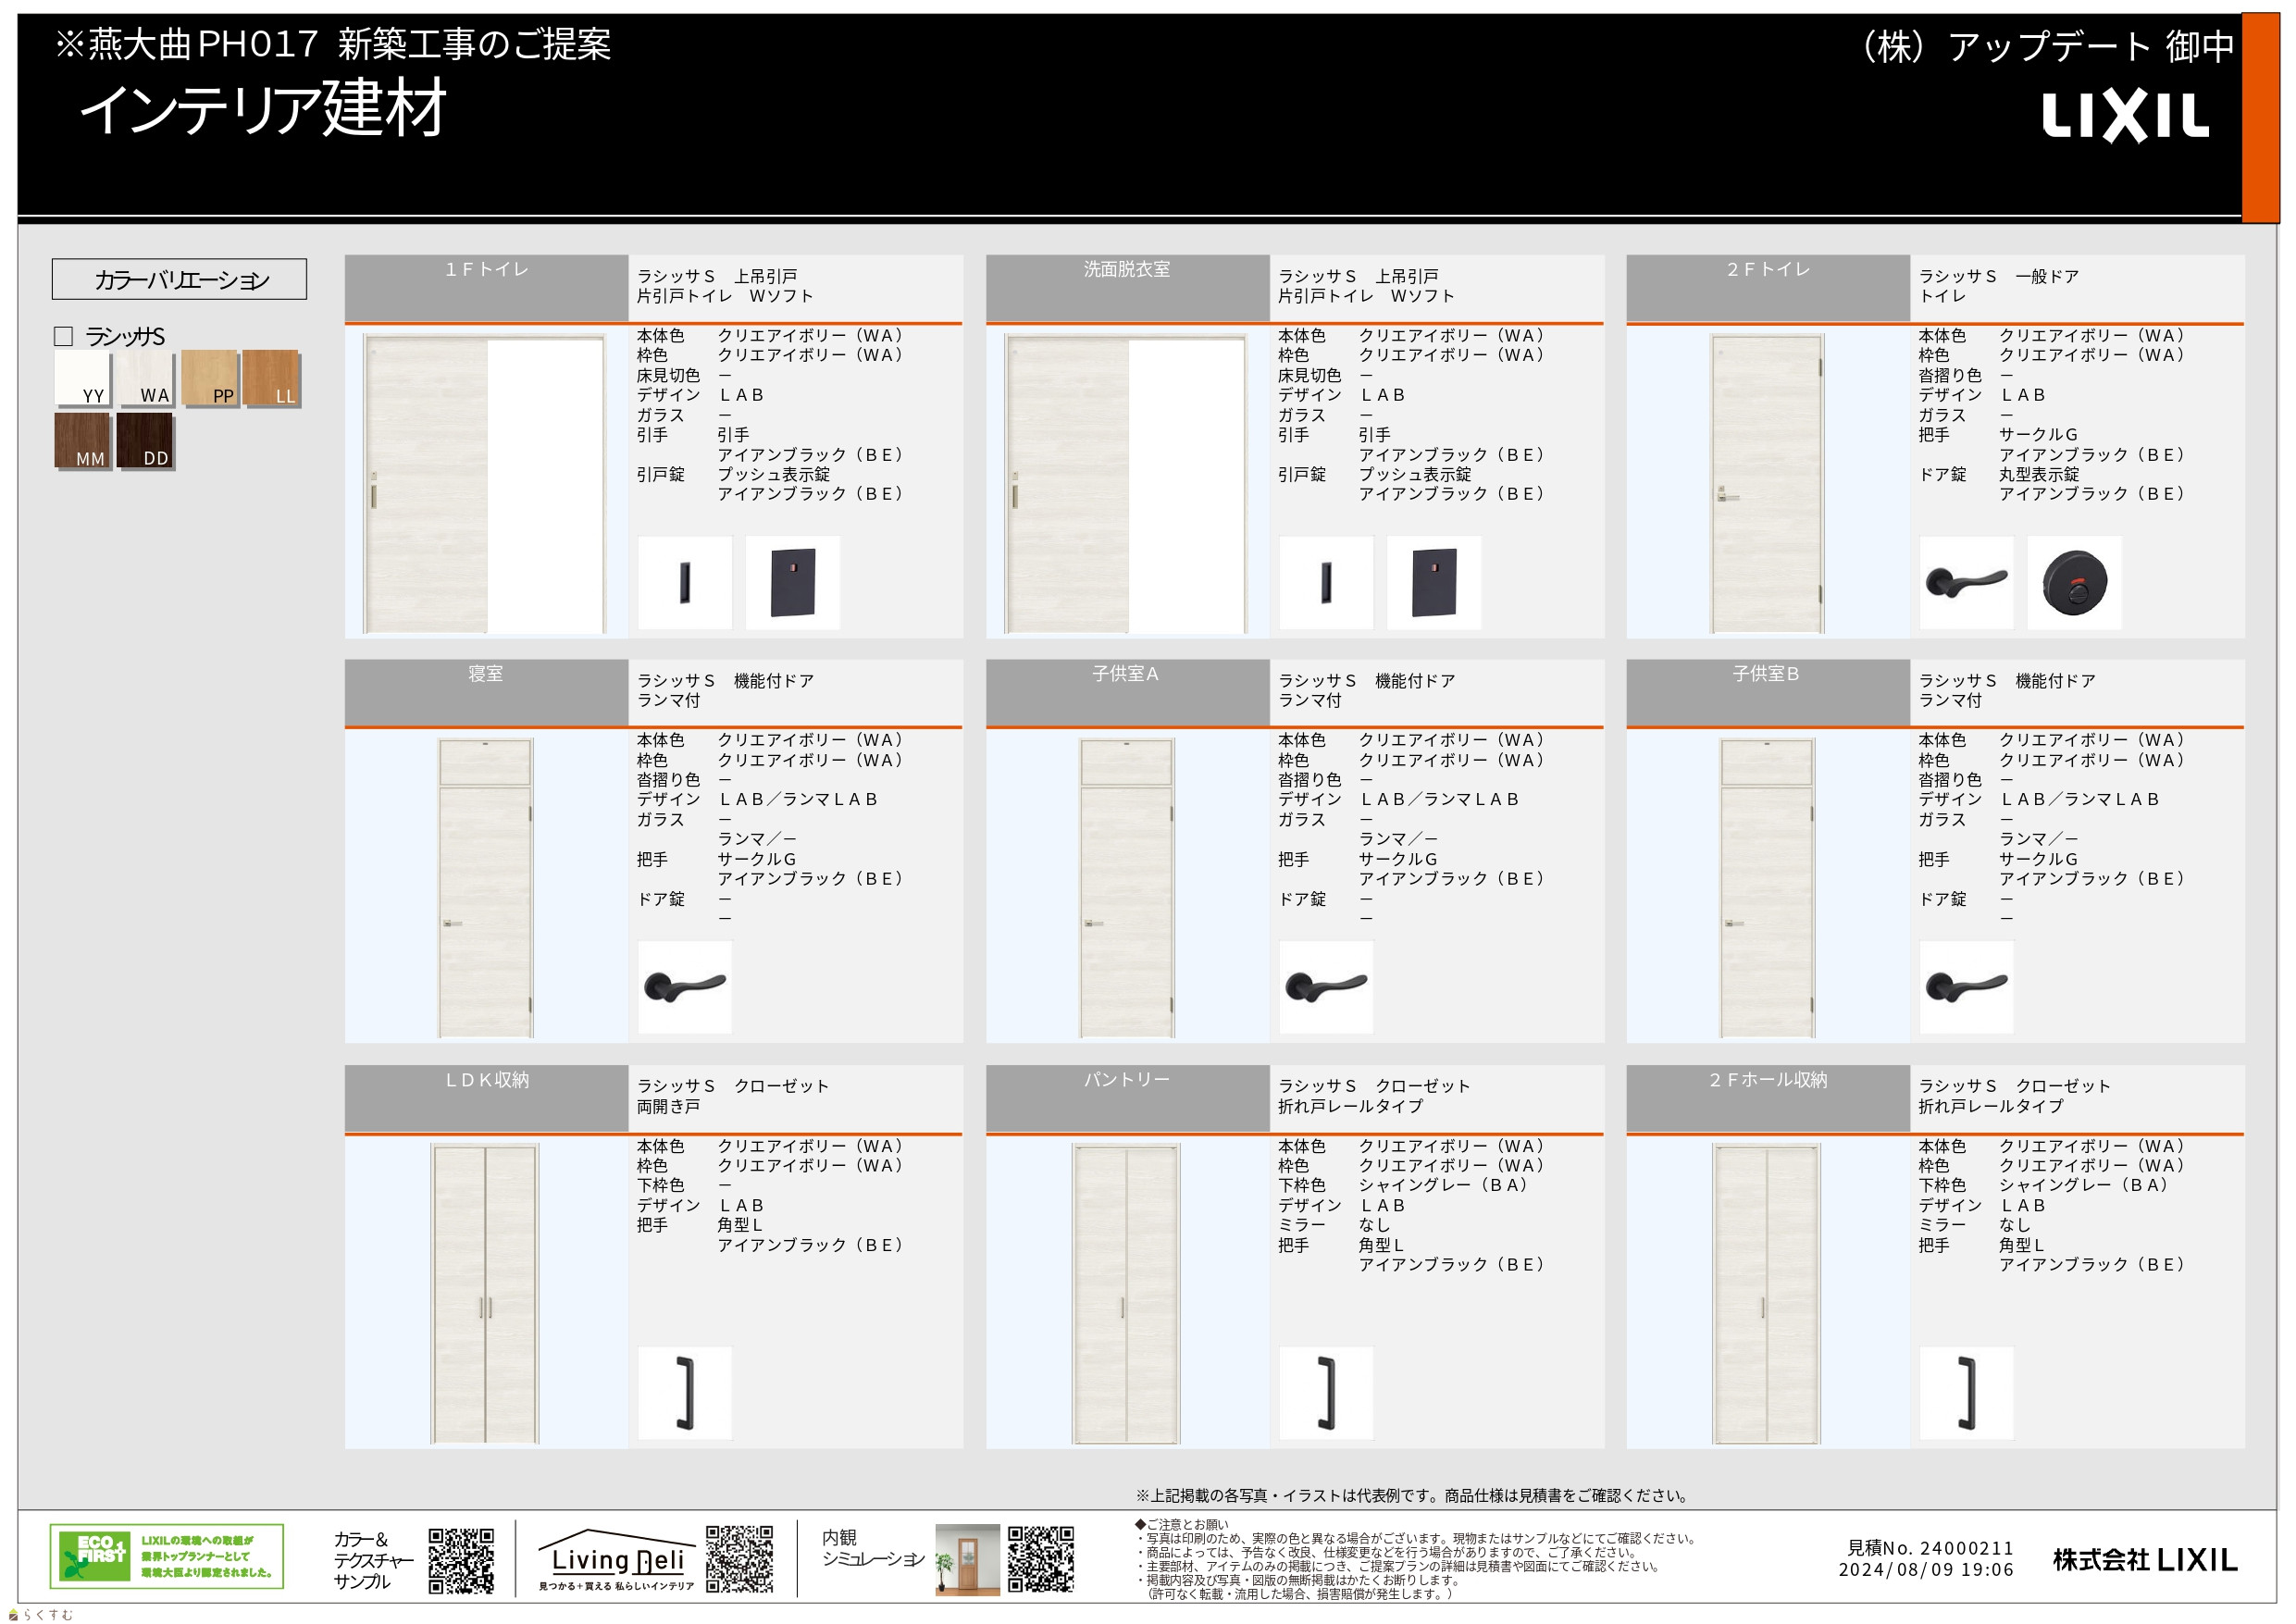Click ラシッサS 一般ドア トイレ text

pos(1998,286)
